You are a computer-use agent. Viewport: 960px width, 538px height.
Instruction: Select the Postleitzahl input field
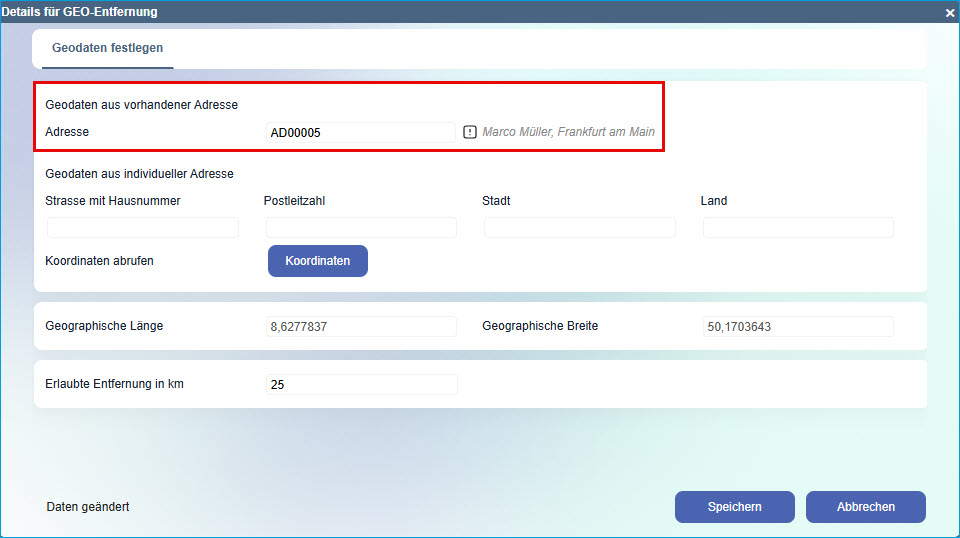click(361, 228)
